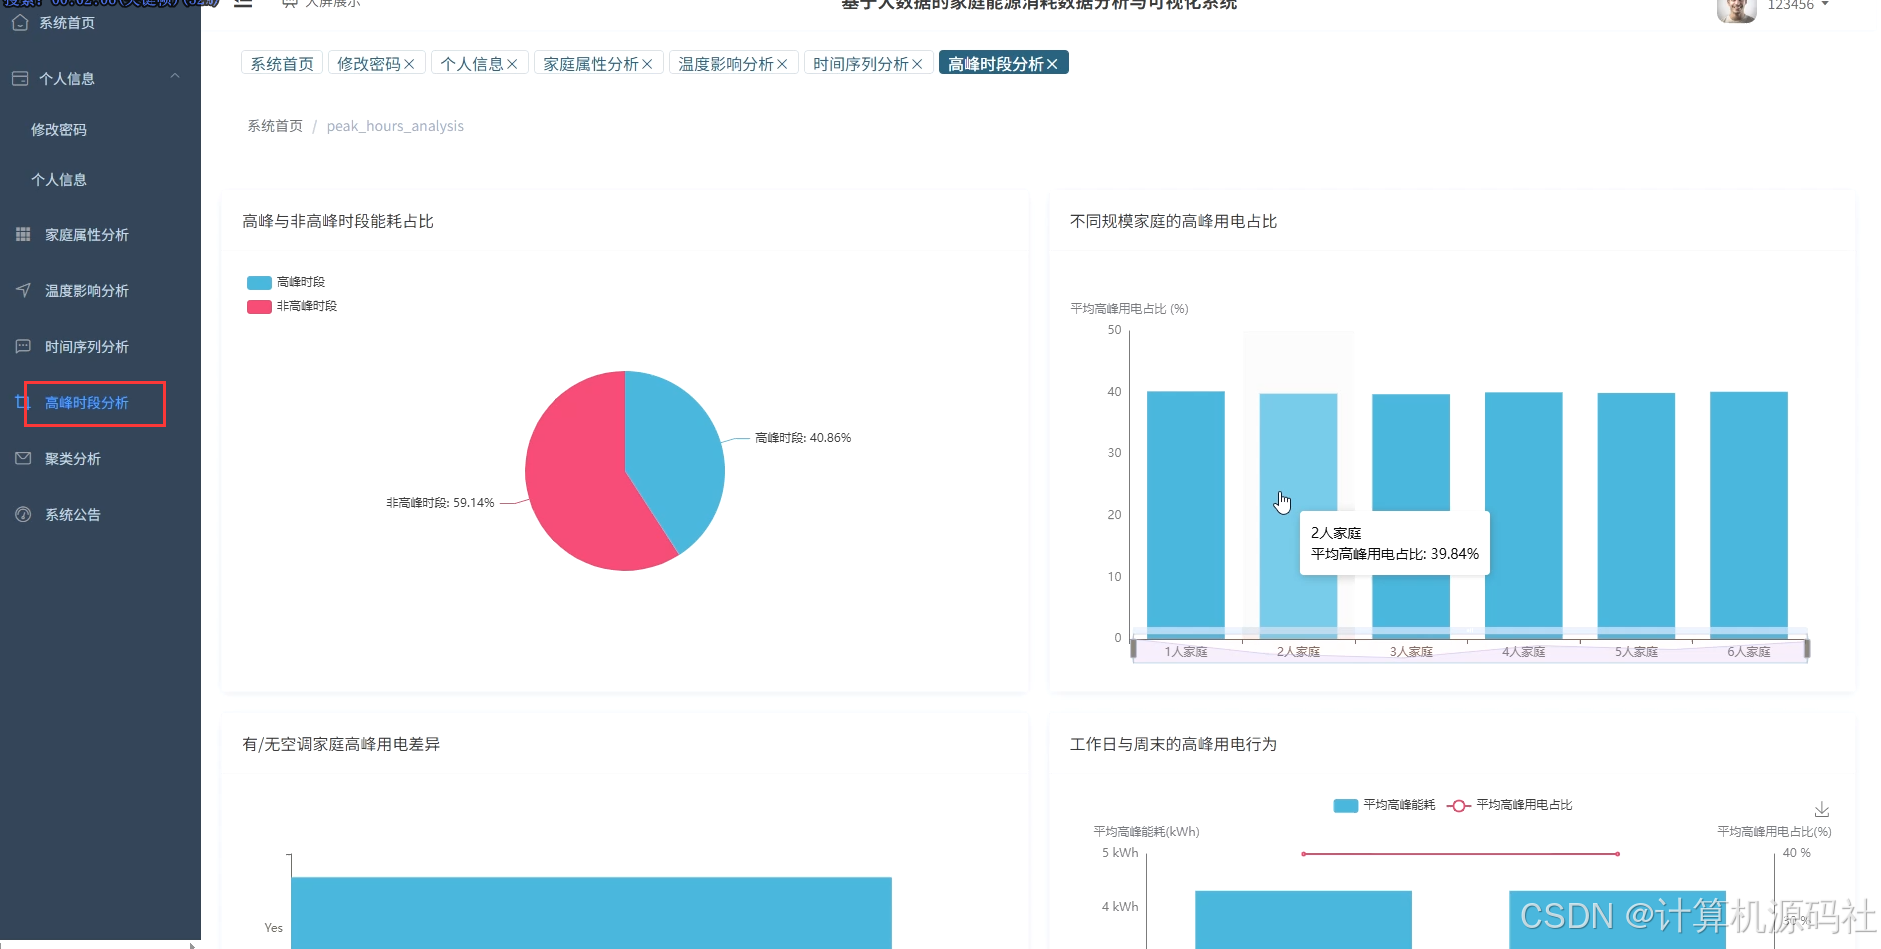Click the 5人家庭 bar
1881x949 pixels.
click(1636, 515)
